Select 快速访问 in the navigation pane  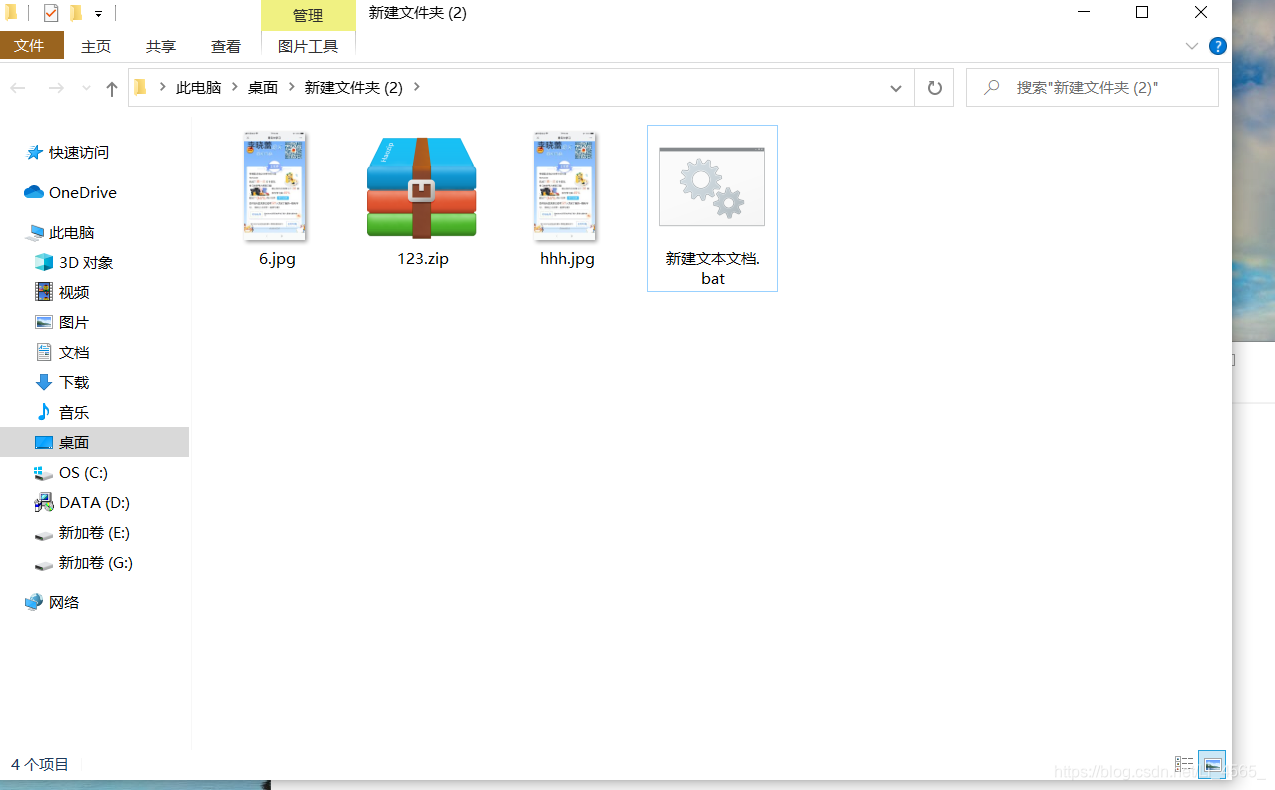[x=78, y=152]
